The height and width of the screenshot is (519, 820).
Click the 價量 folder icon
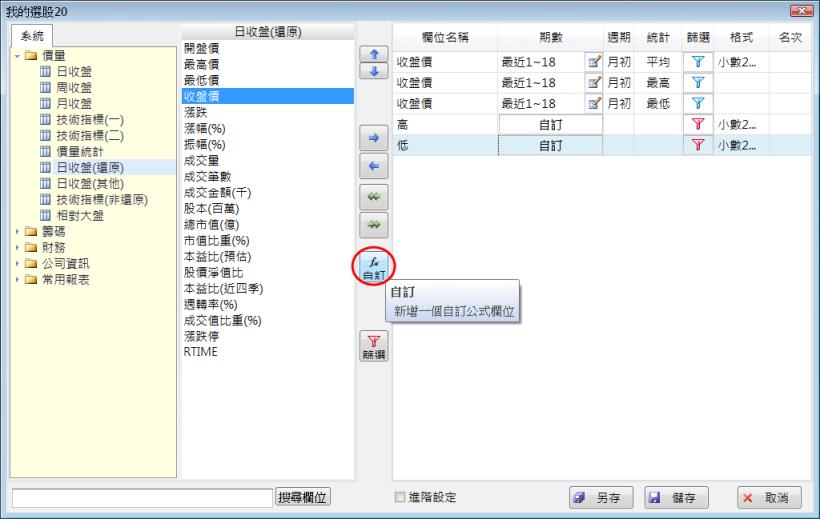coord(31,55)
